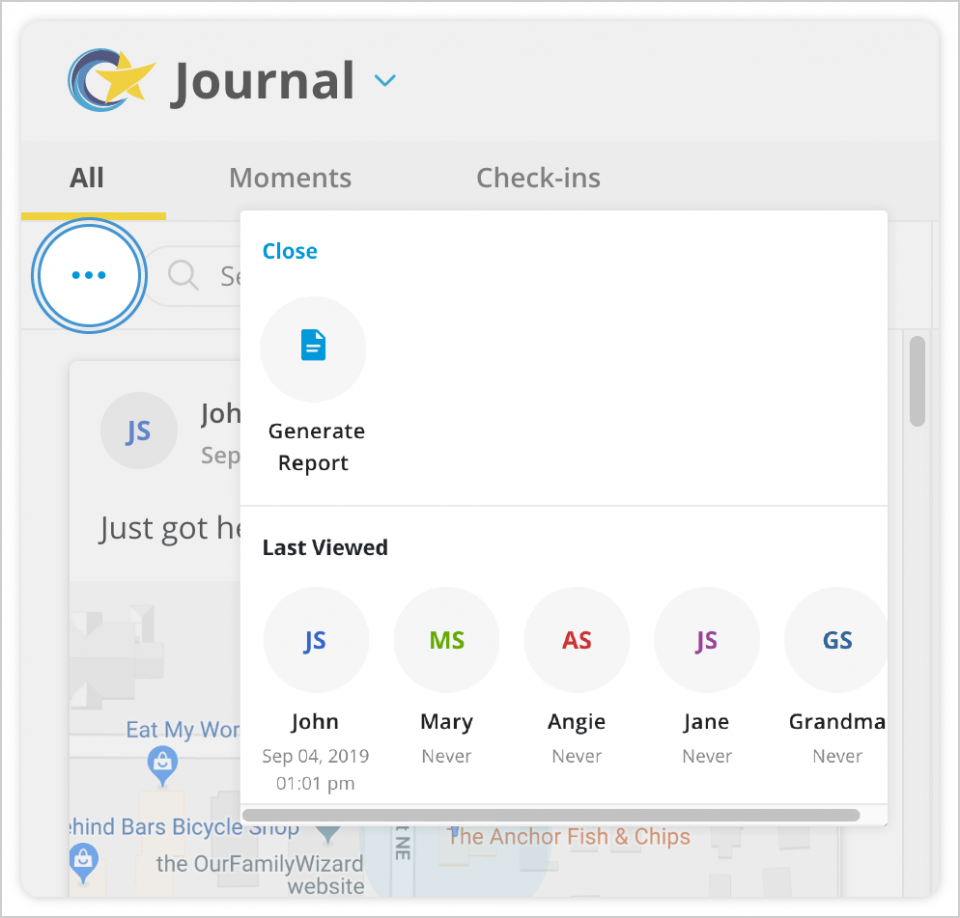
Task: Open the Generate Report icon
Action: coord(313,348)
